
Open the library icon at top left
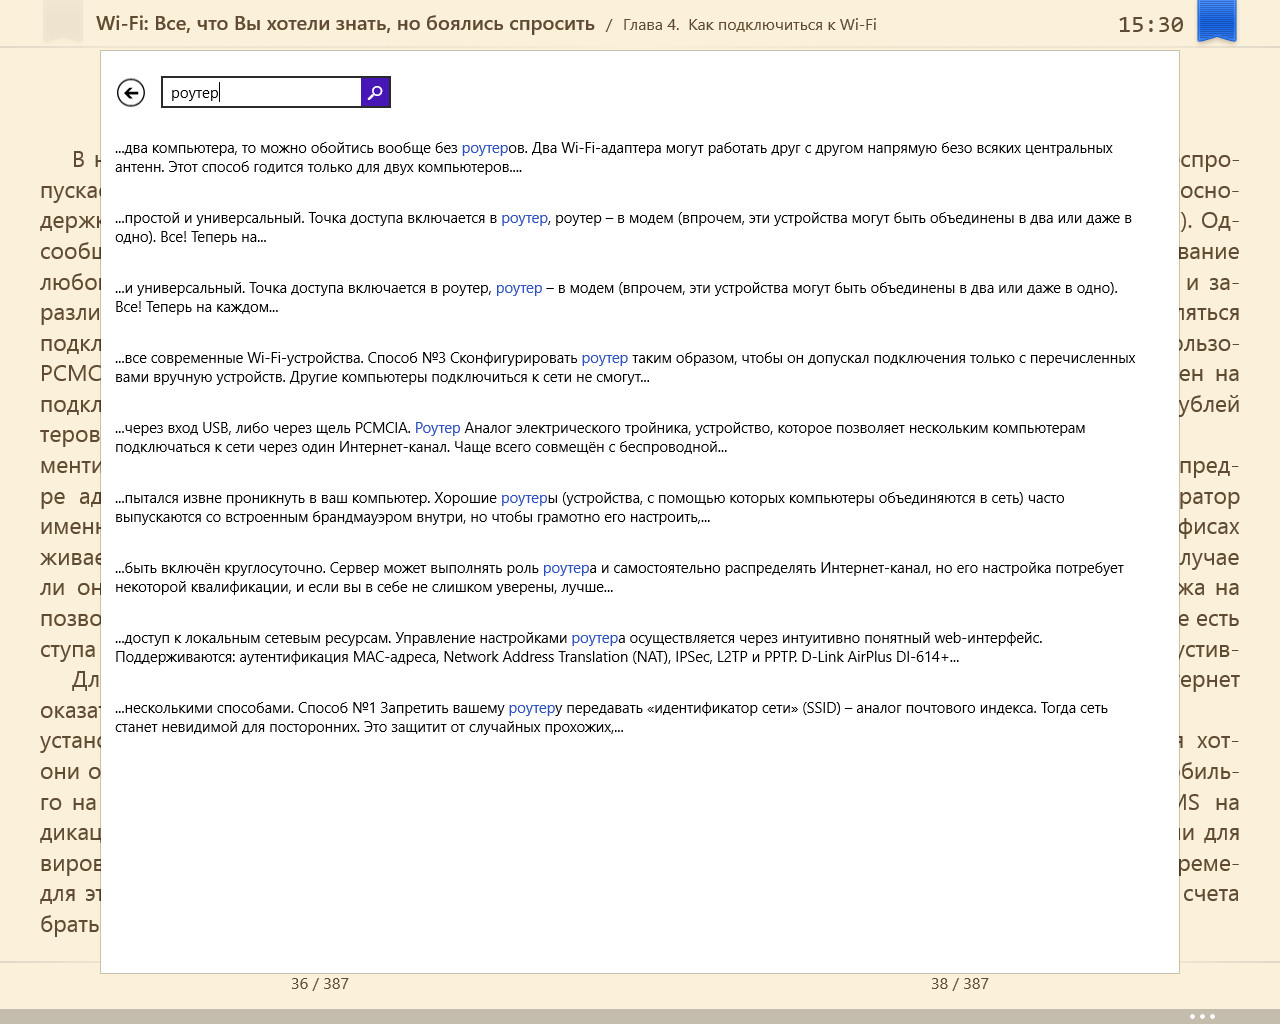(x=63, y=21)
